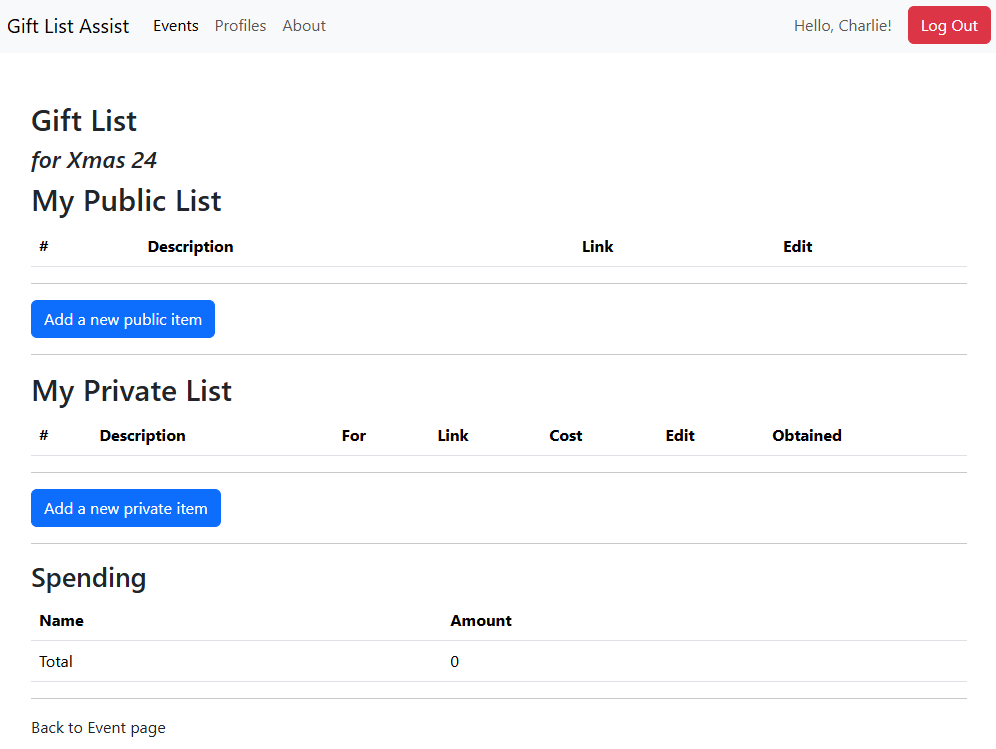Click the 'Hello, Charlie!' greeting text
Screen dimensions: 996x749
[842, 26]
